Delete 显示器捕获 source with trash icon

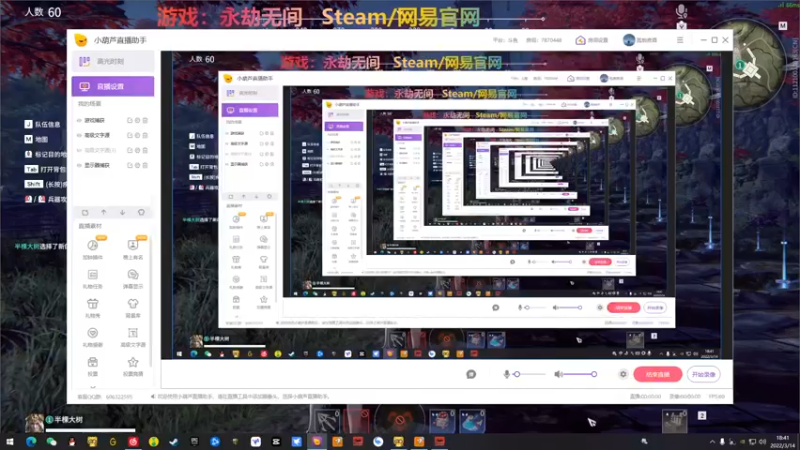145,165
